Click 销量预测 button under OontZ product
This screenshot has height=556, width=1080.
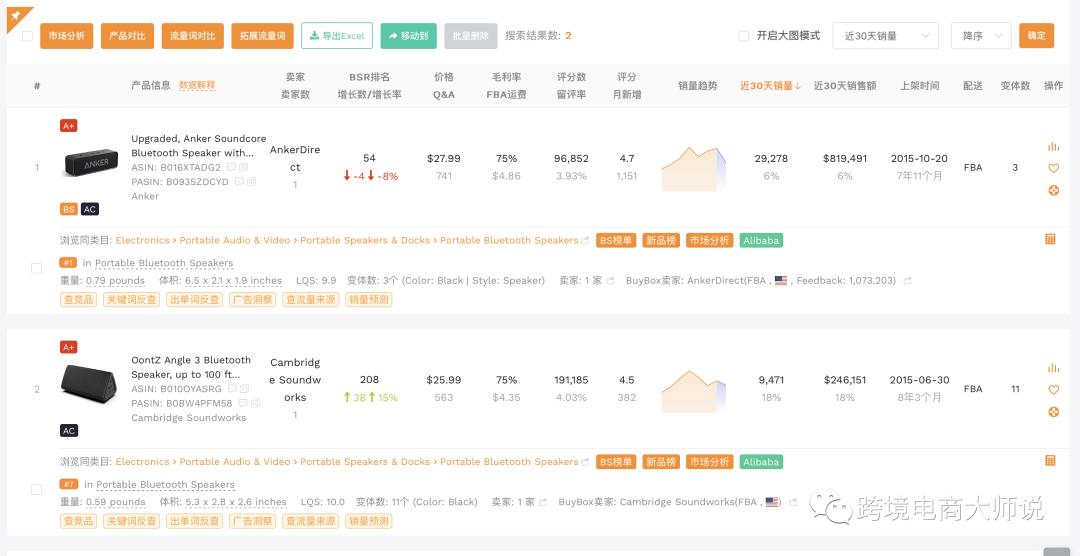[x=368, y=521]
